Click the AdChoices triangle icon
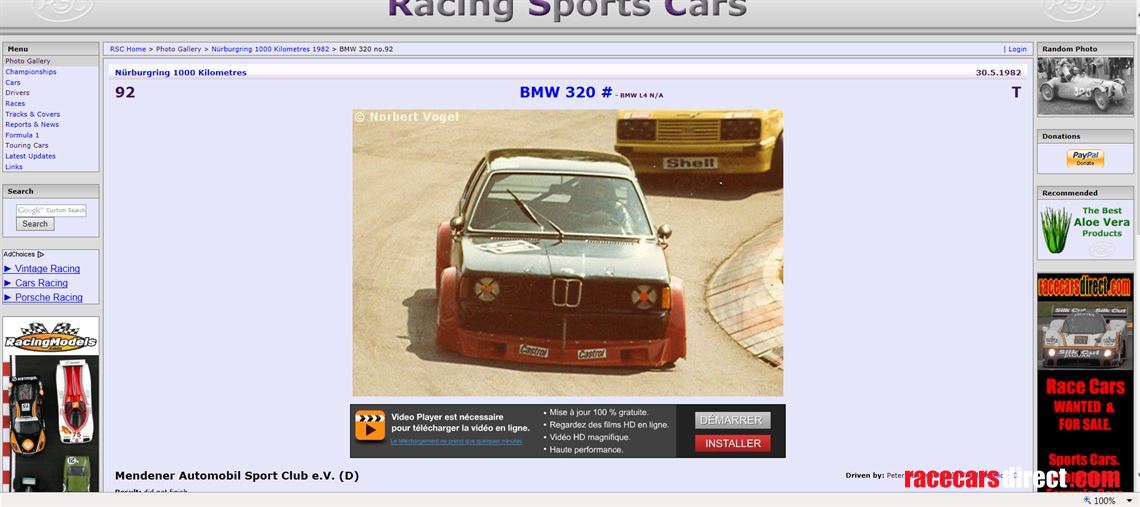Viewport: 1140px width, 507px height. (x=41, y=254)
